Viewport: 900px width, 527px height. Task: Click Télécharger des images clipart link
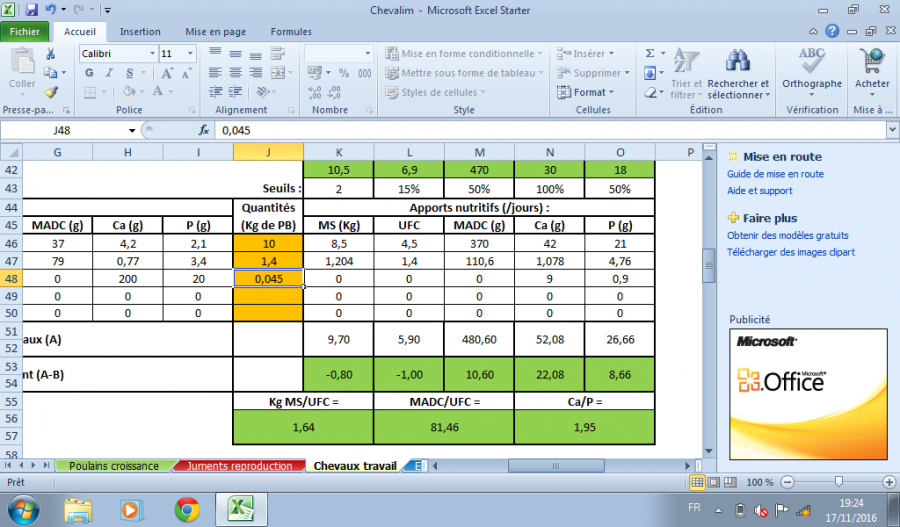[x=790, y=252]
